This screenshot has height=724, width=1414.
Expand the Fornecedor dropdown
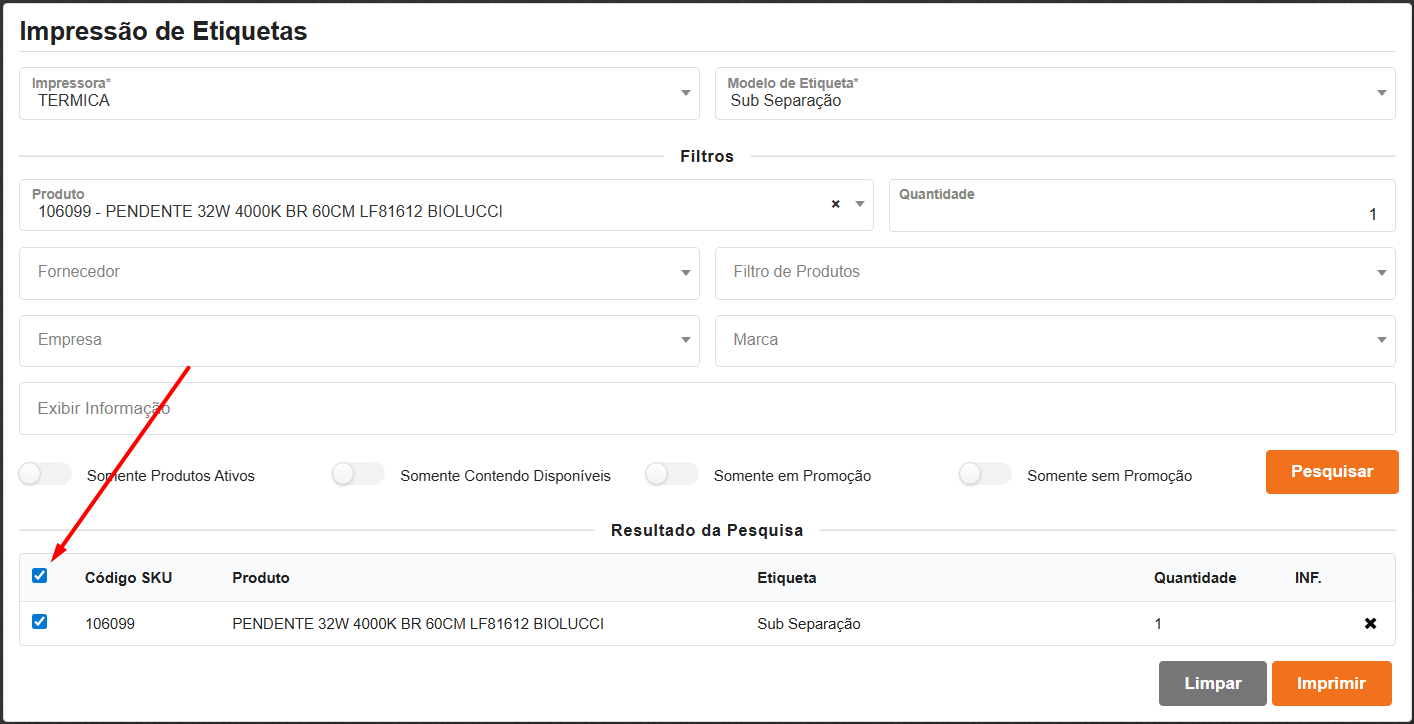coord(684,273)
